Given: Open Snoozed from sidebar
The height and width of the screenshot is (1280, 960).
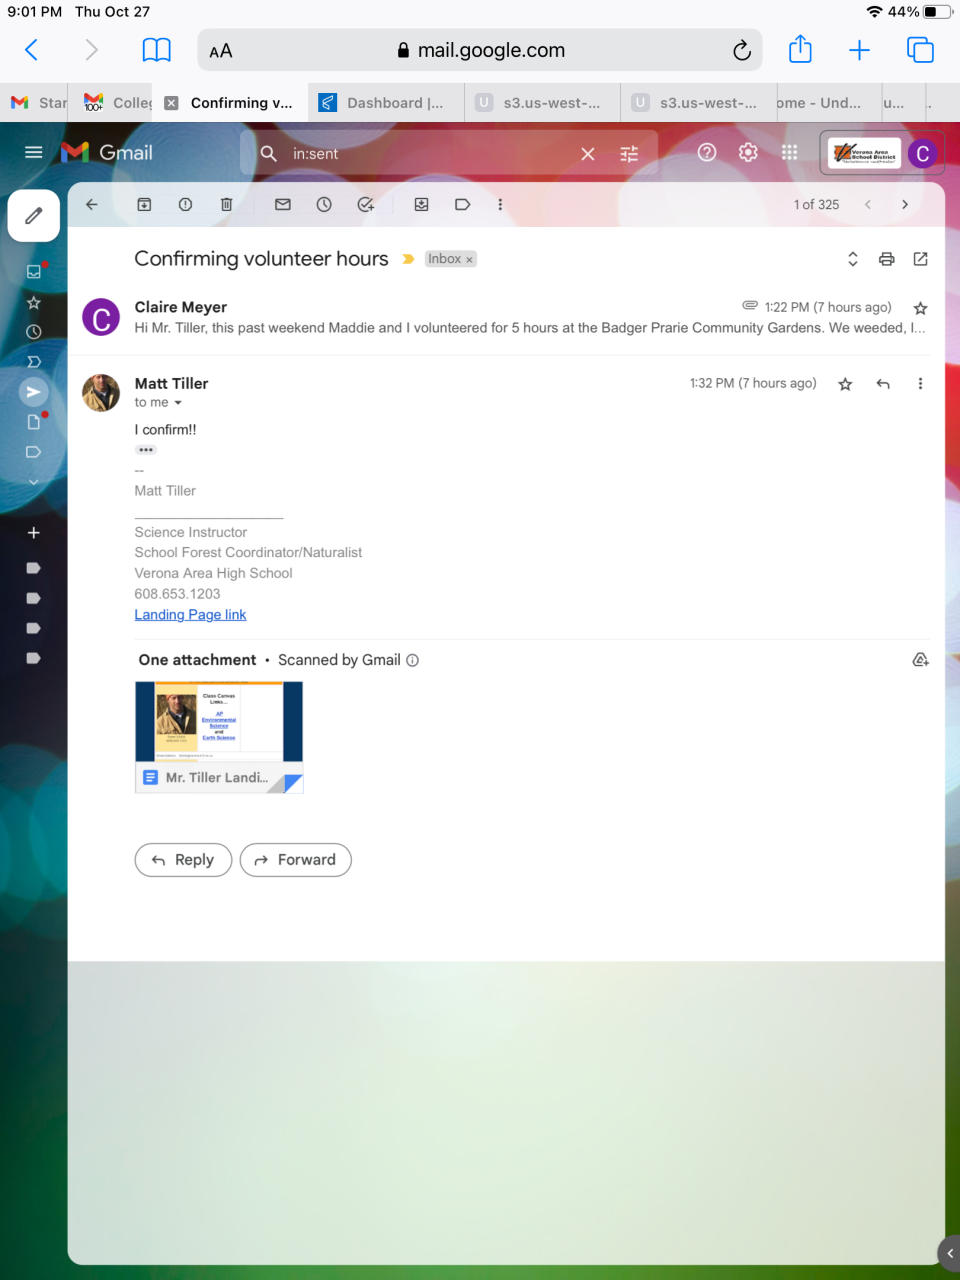Looking at the screenshot, I should point(33,332).
